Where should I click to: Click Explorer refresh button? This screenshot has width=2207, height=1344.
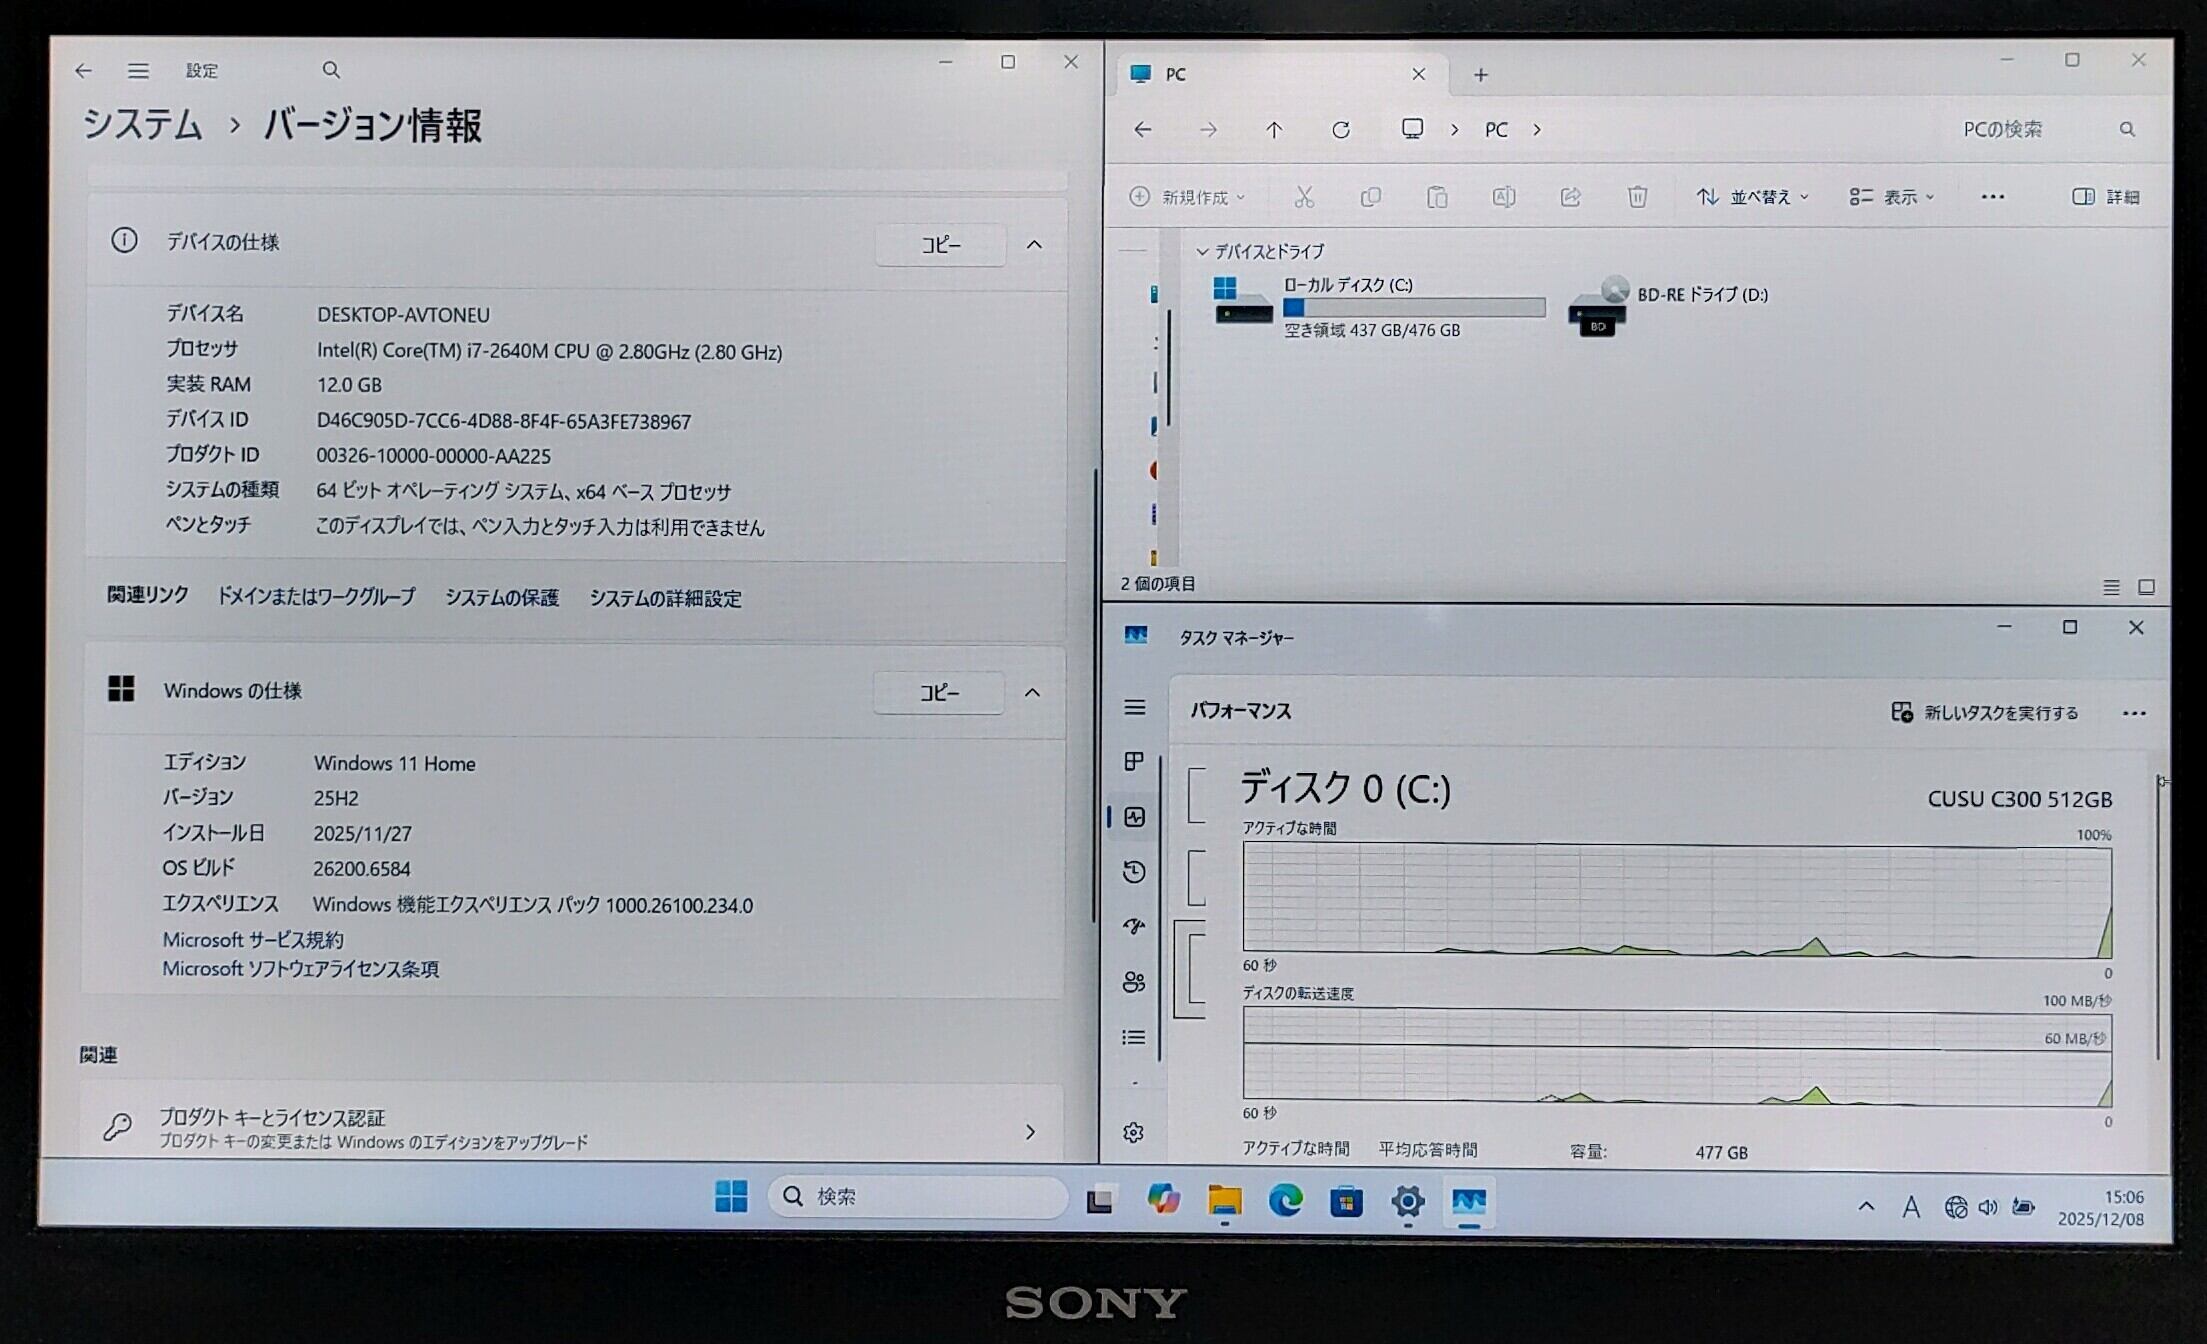tap(1341, 130)
